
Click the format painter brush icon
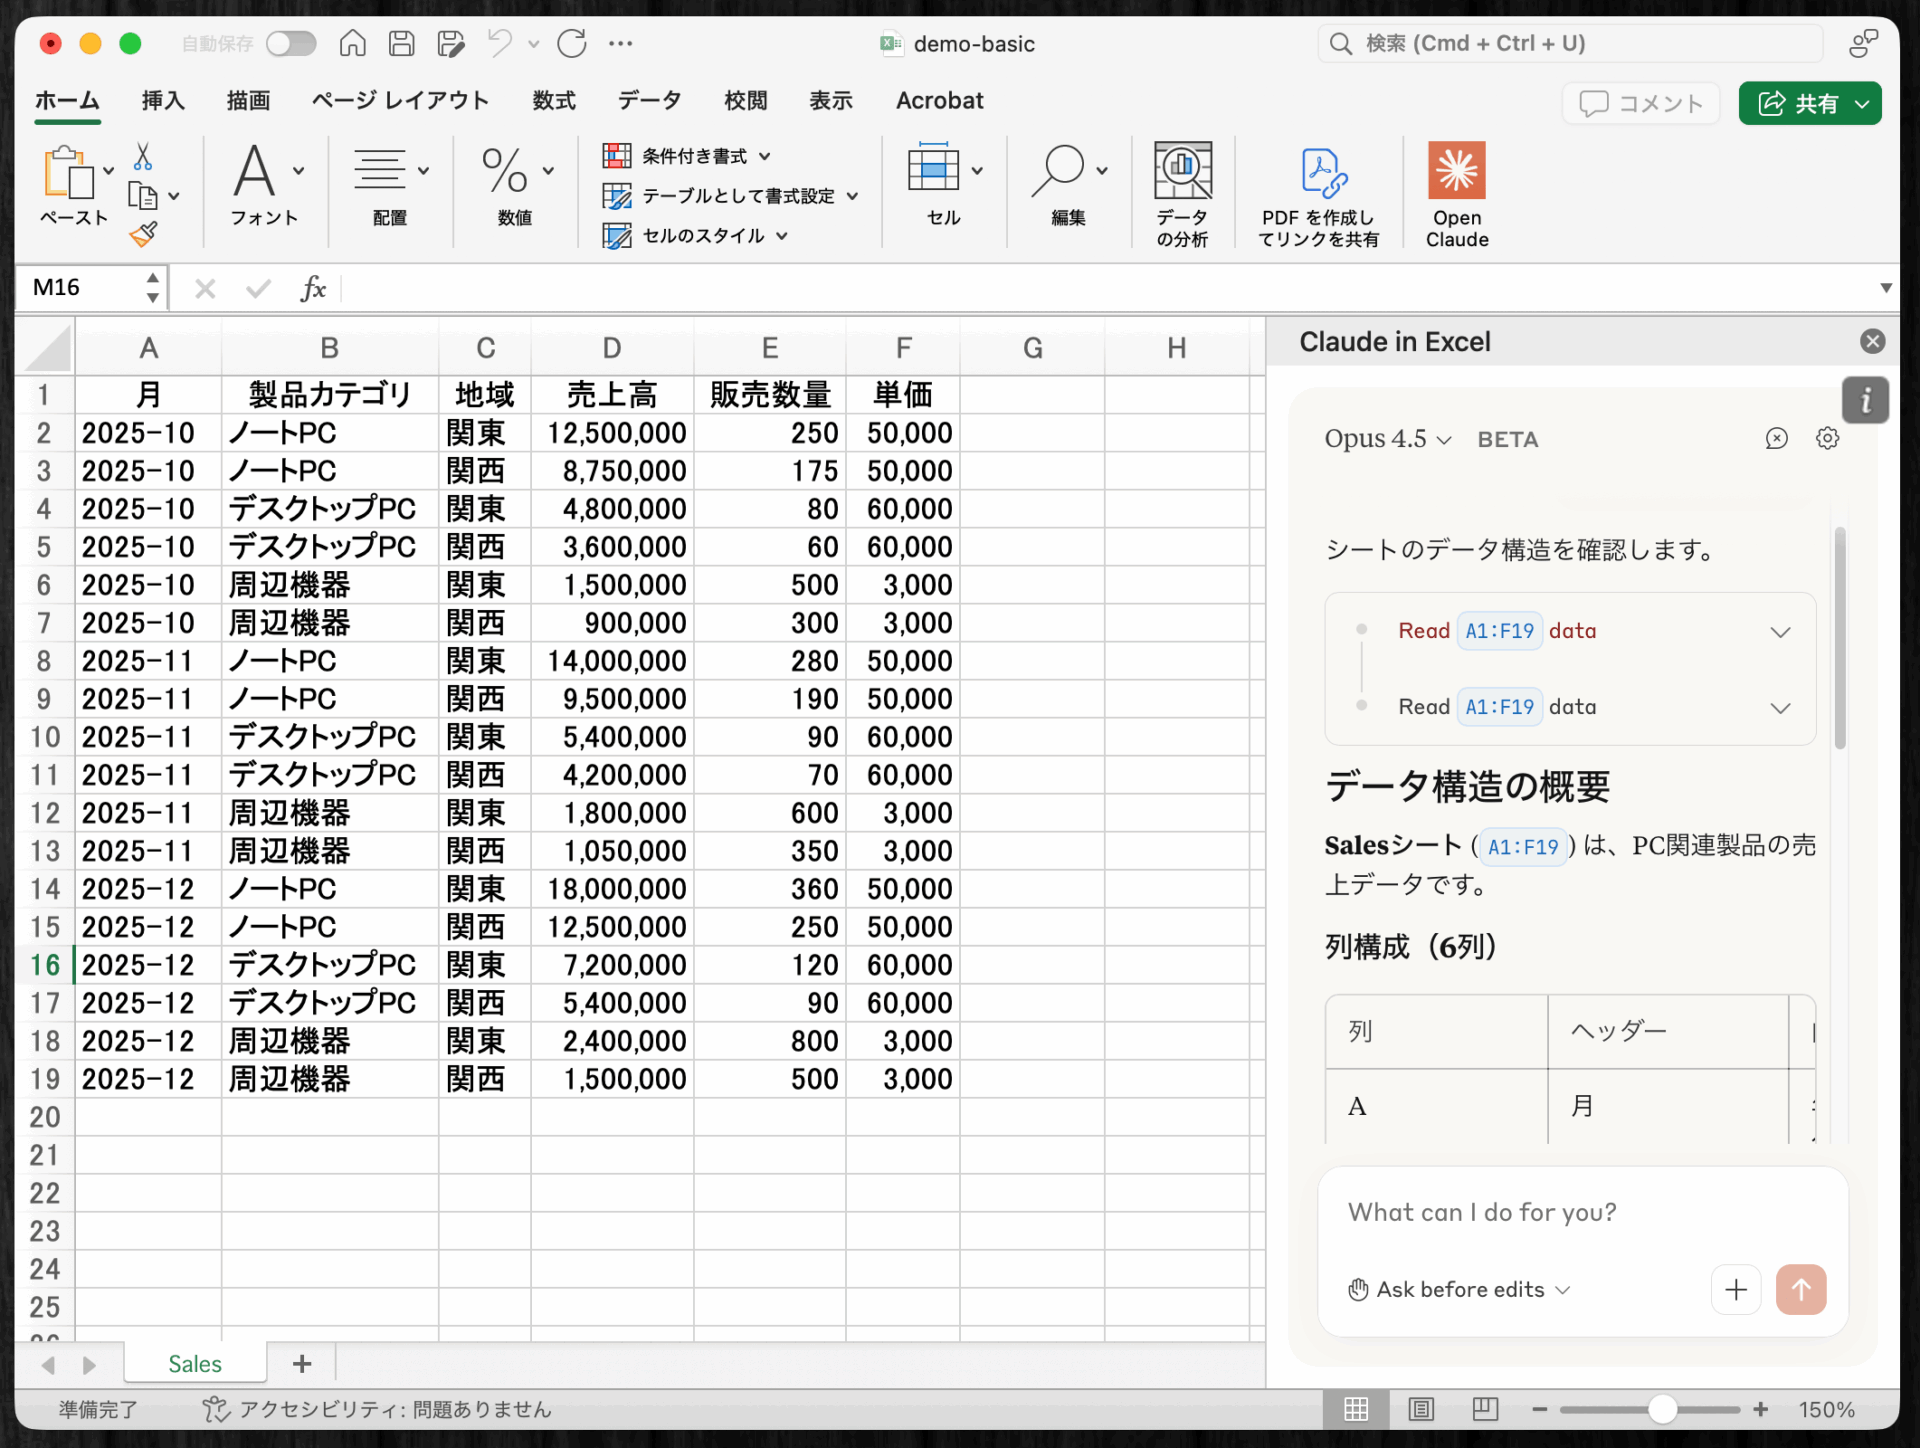(143, 234)
